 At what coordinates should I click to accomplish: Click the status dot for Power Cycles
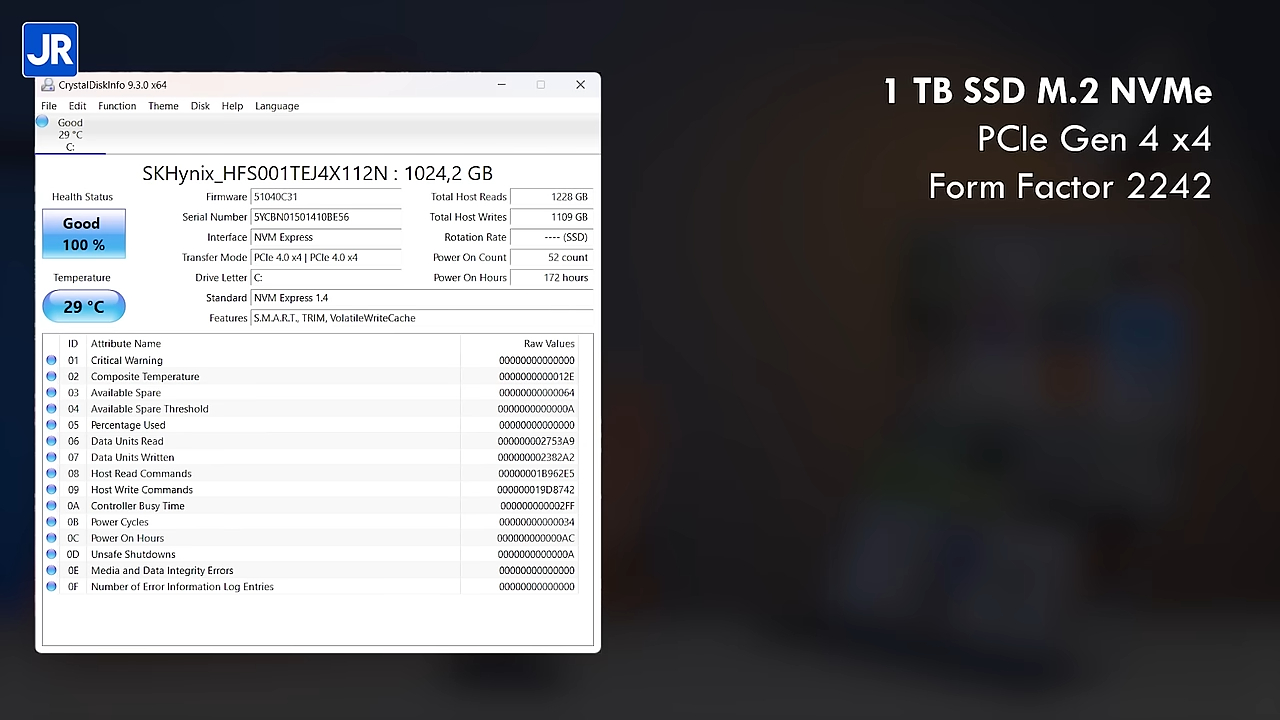coord(51,522)
